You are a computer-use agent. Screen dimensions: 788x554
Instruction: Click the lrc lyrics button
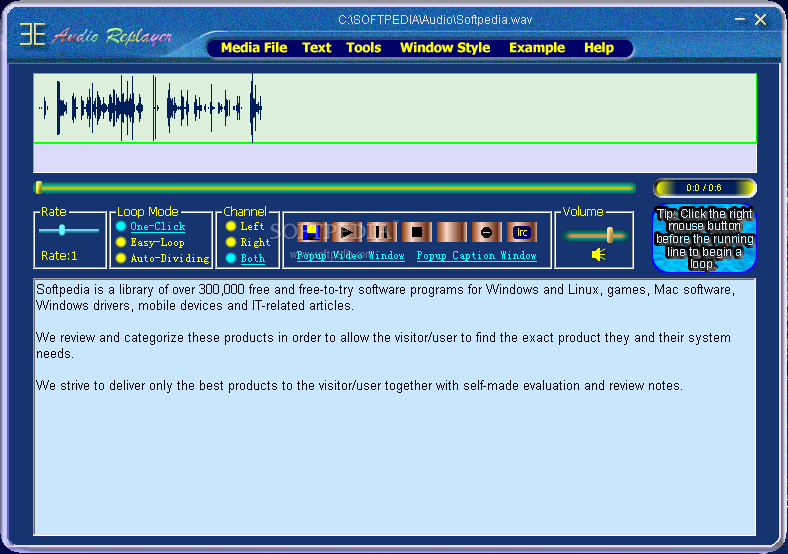tap(522, 232)
